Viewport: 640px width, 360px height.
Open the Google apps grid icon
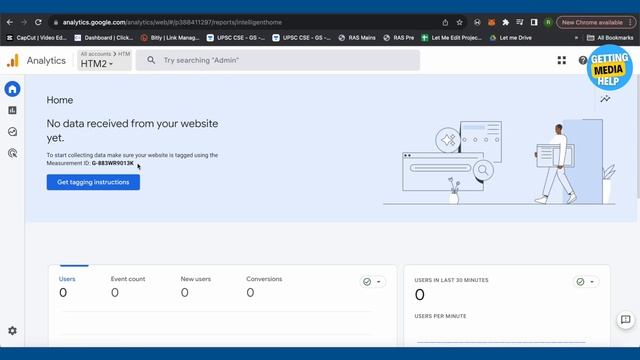point(562,60)
